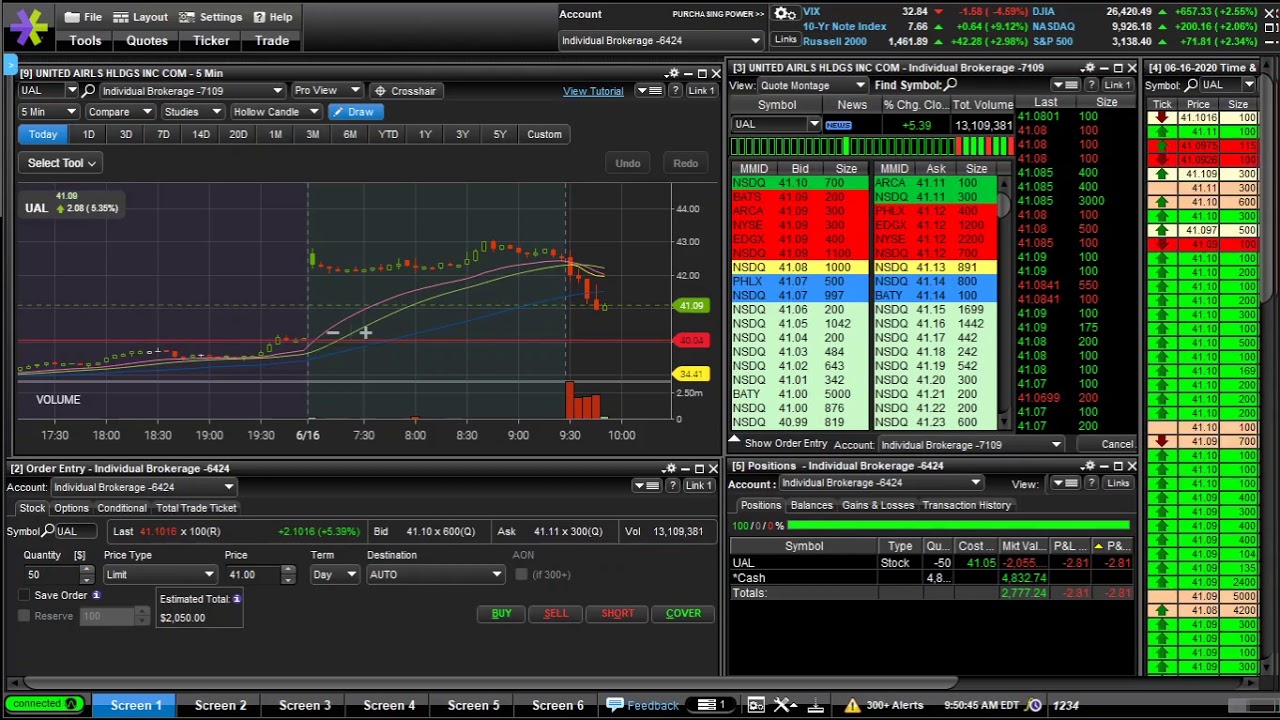Click the Purchasing Power link
This screenshot has width=1280, height=720.
tap(718, 14)
